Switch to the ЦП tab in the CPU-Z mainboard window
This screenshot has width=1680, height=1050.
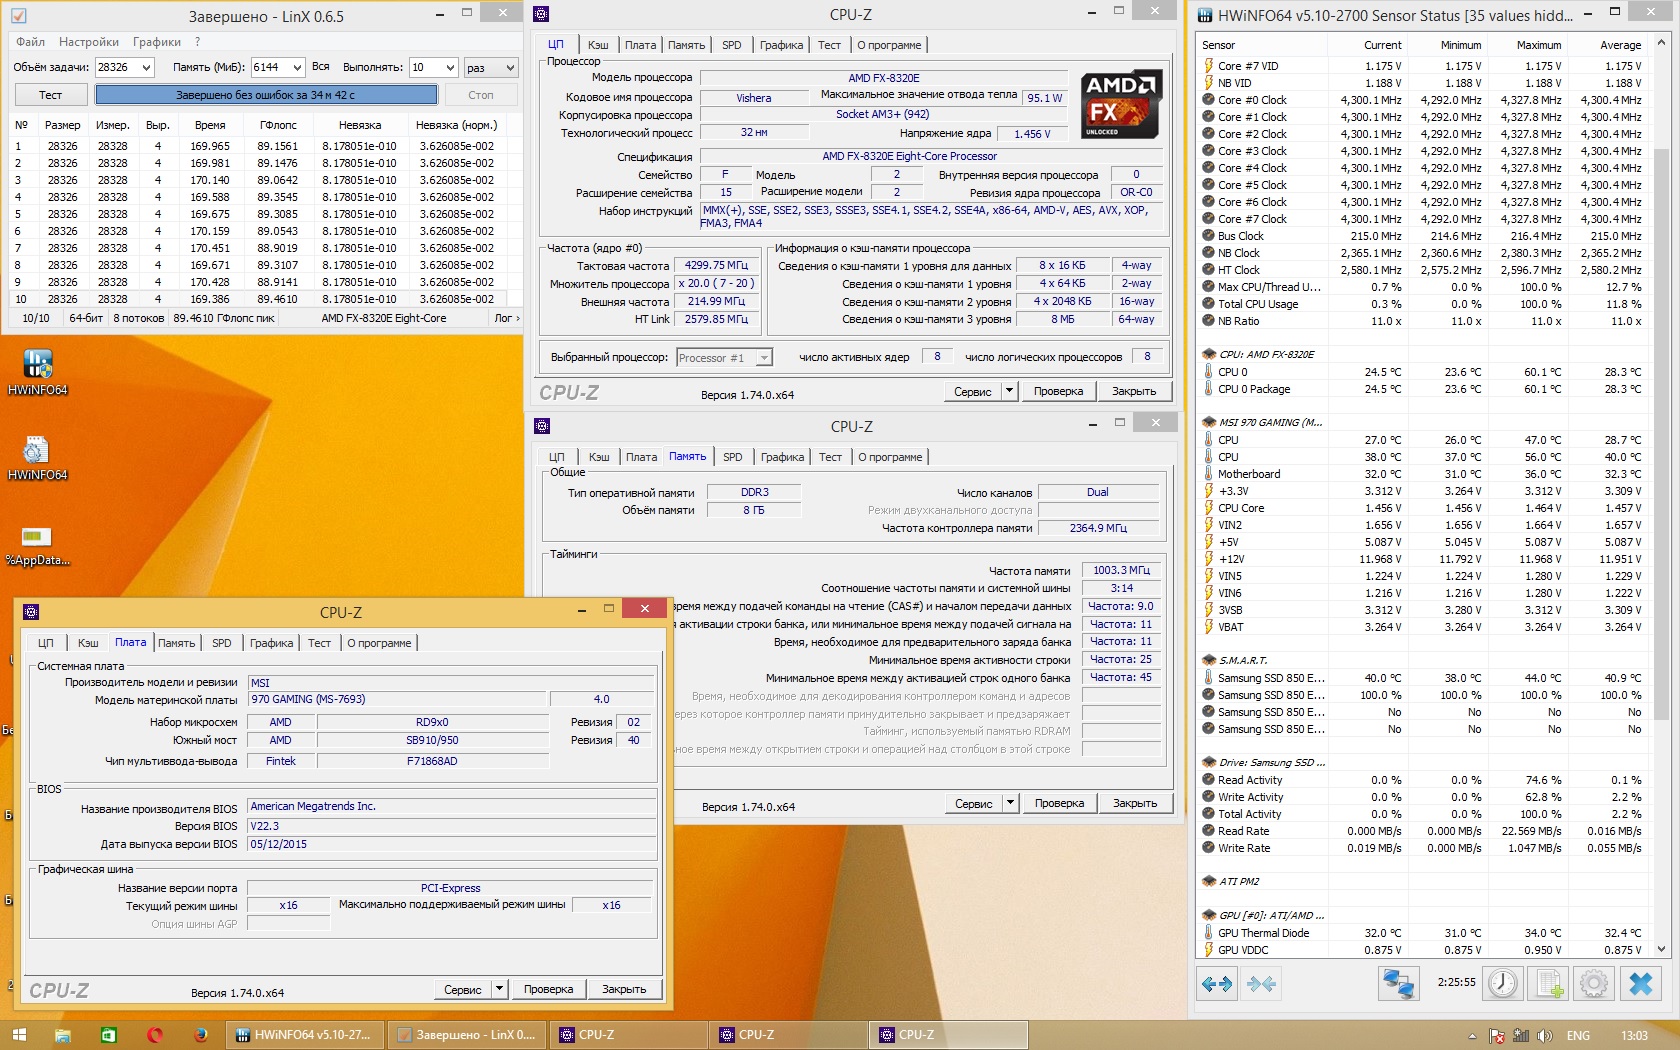point(46,643)
